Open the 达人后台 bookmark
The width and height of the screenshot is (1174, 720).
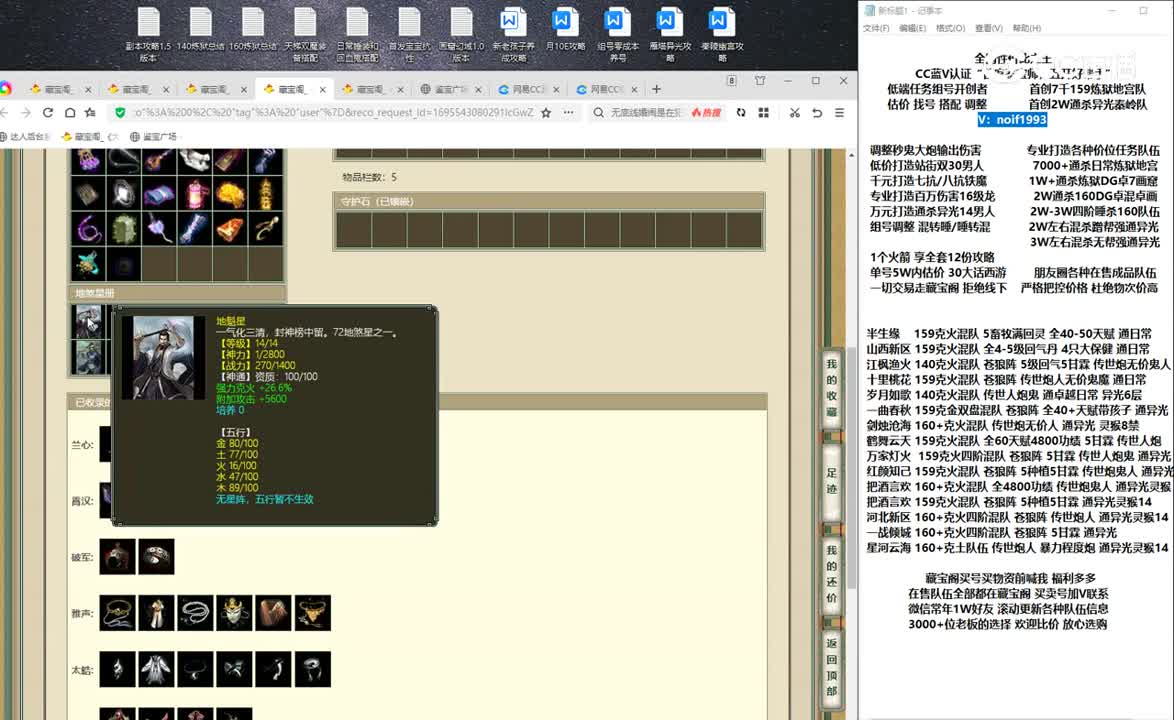[25, 137]
